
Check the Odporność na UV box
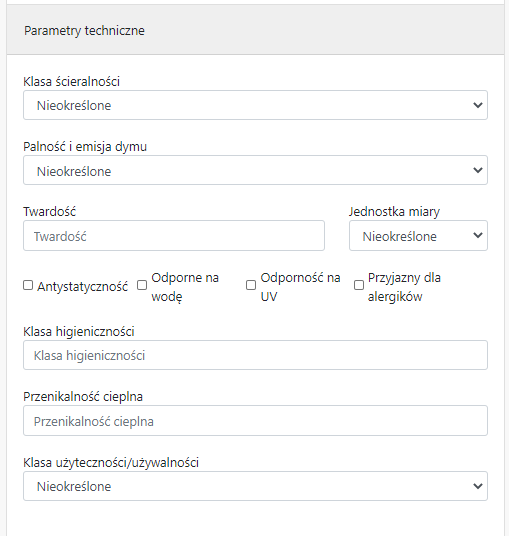pos(251,285)
